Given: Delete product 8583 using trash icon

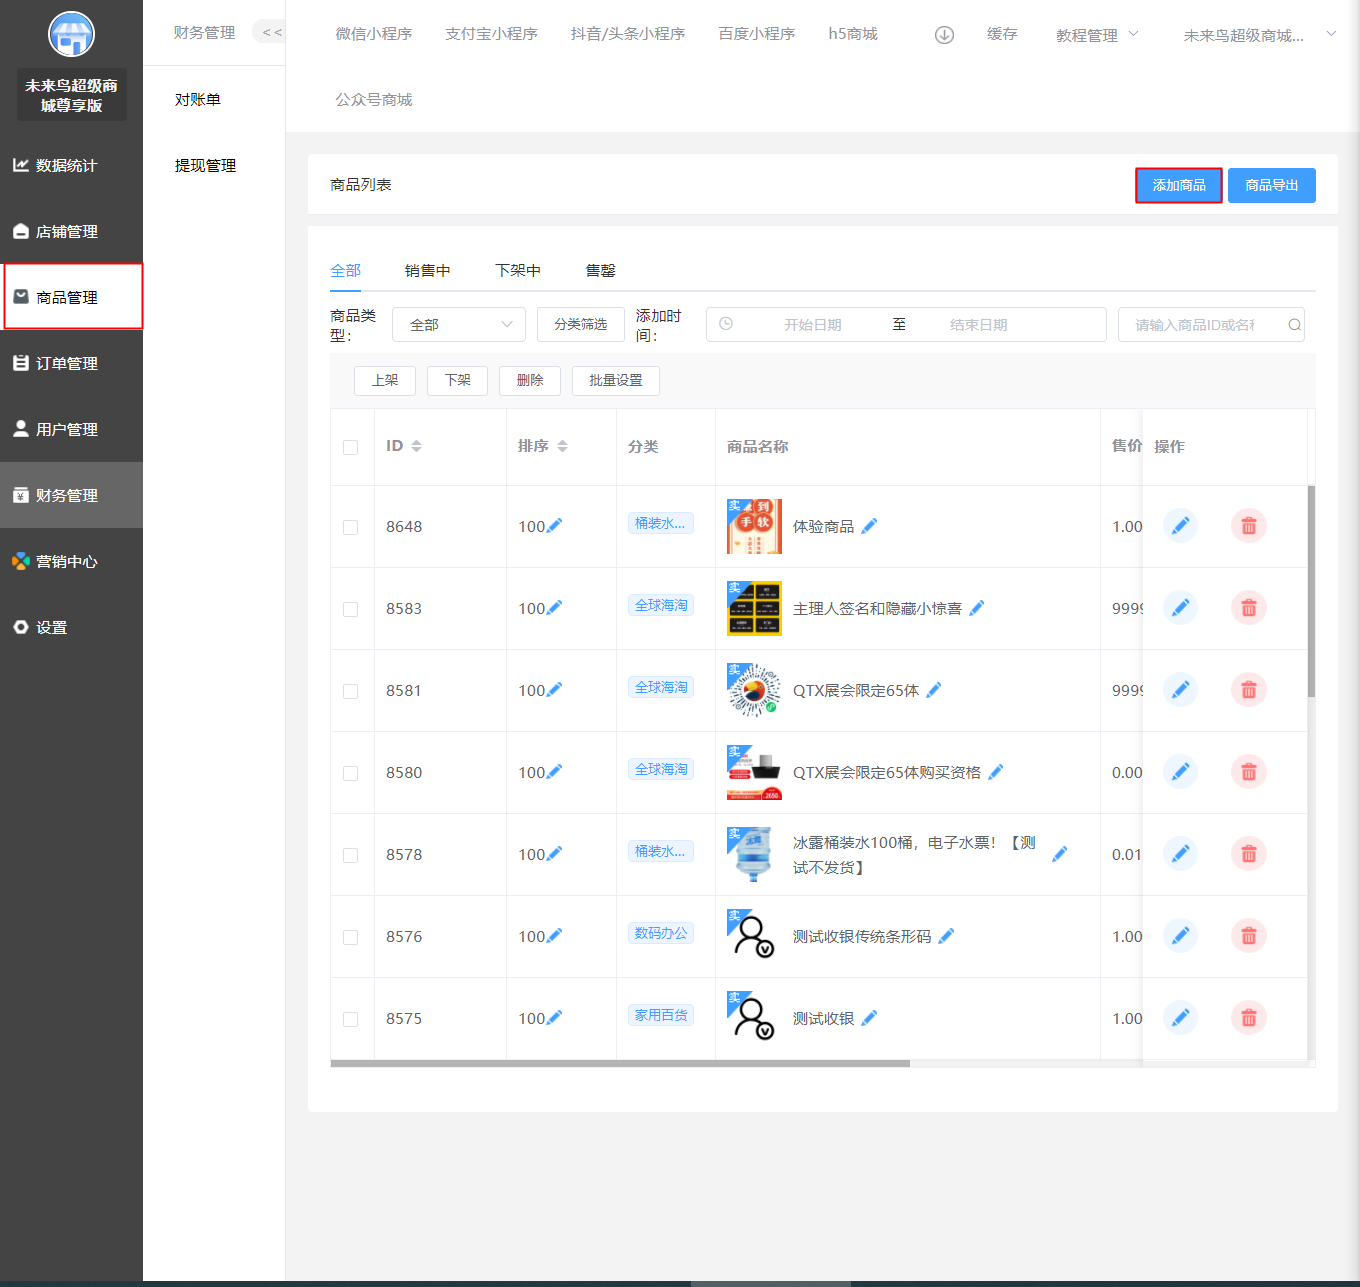Looking at the screenshot, I should 1248,608.
